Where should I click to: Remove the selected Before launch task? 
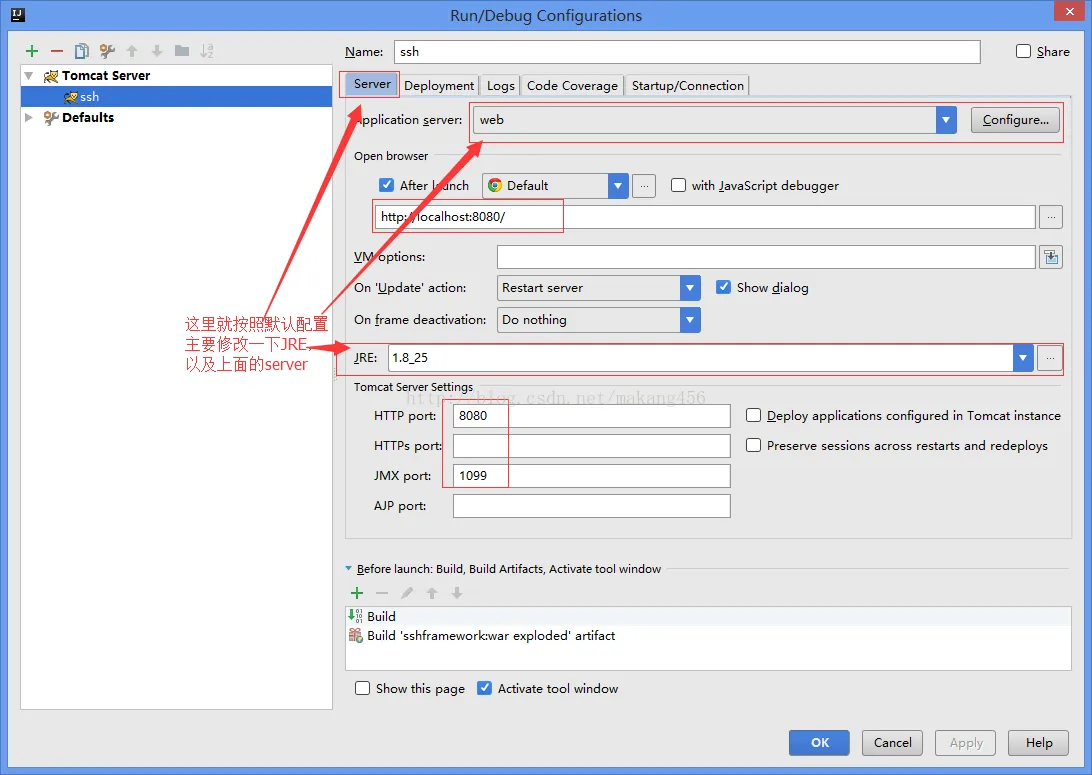click(382, 593)
